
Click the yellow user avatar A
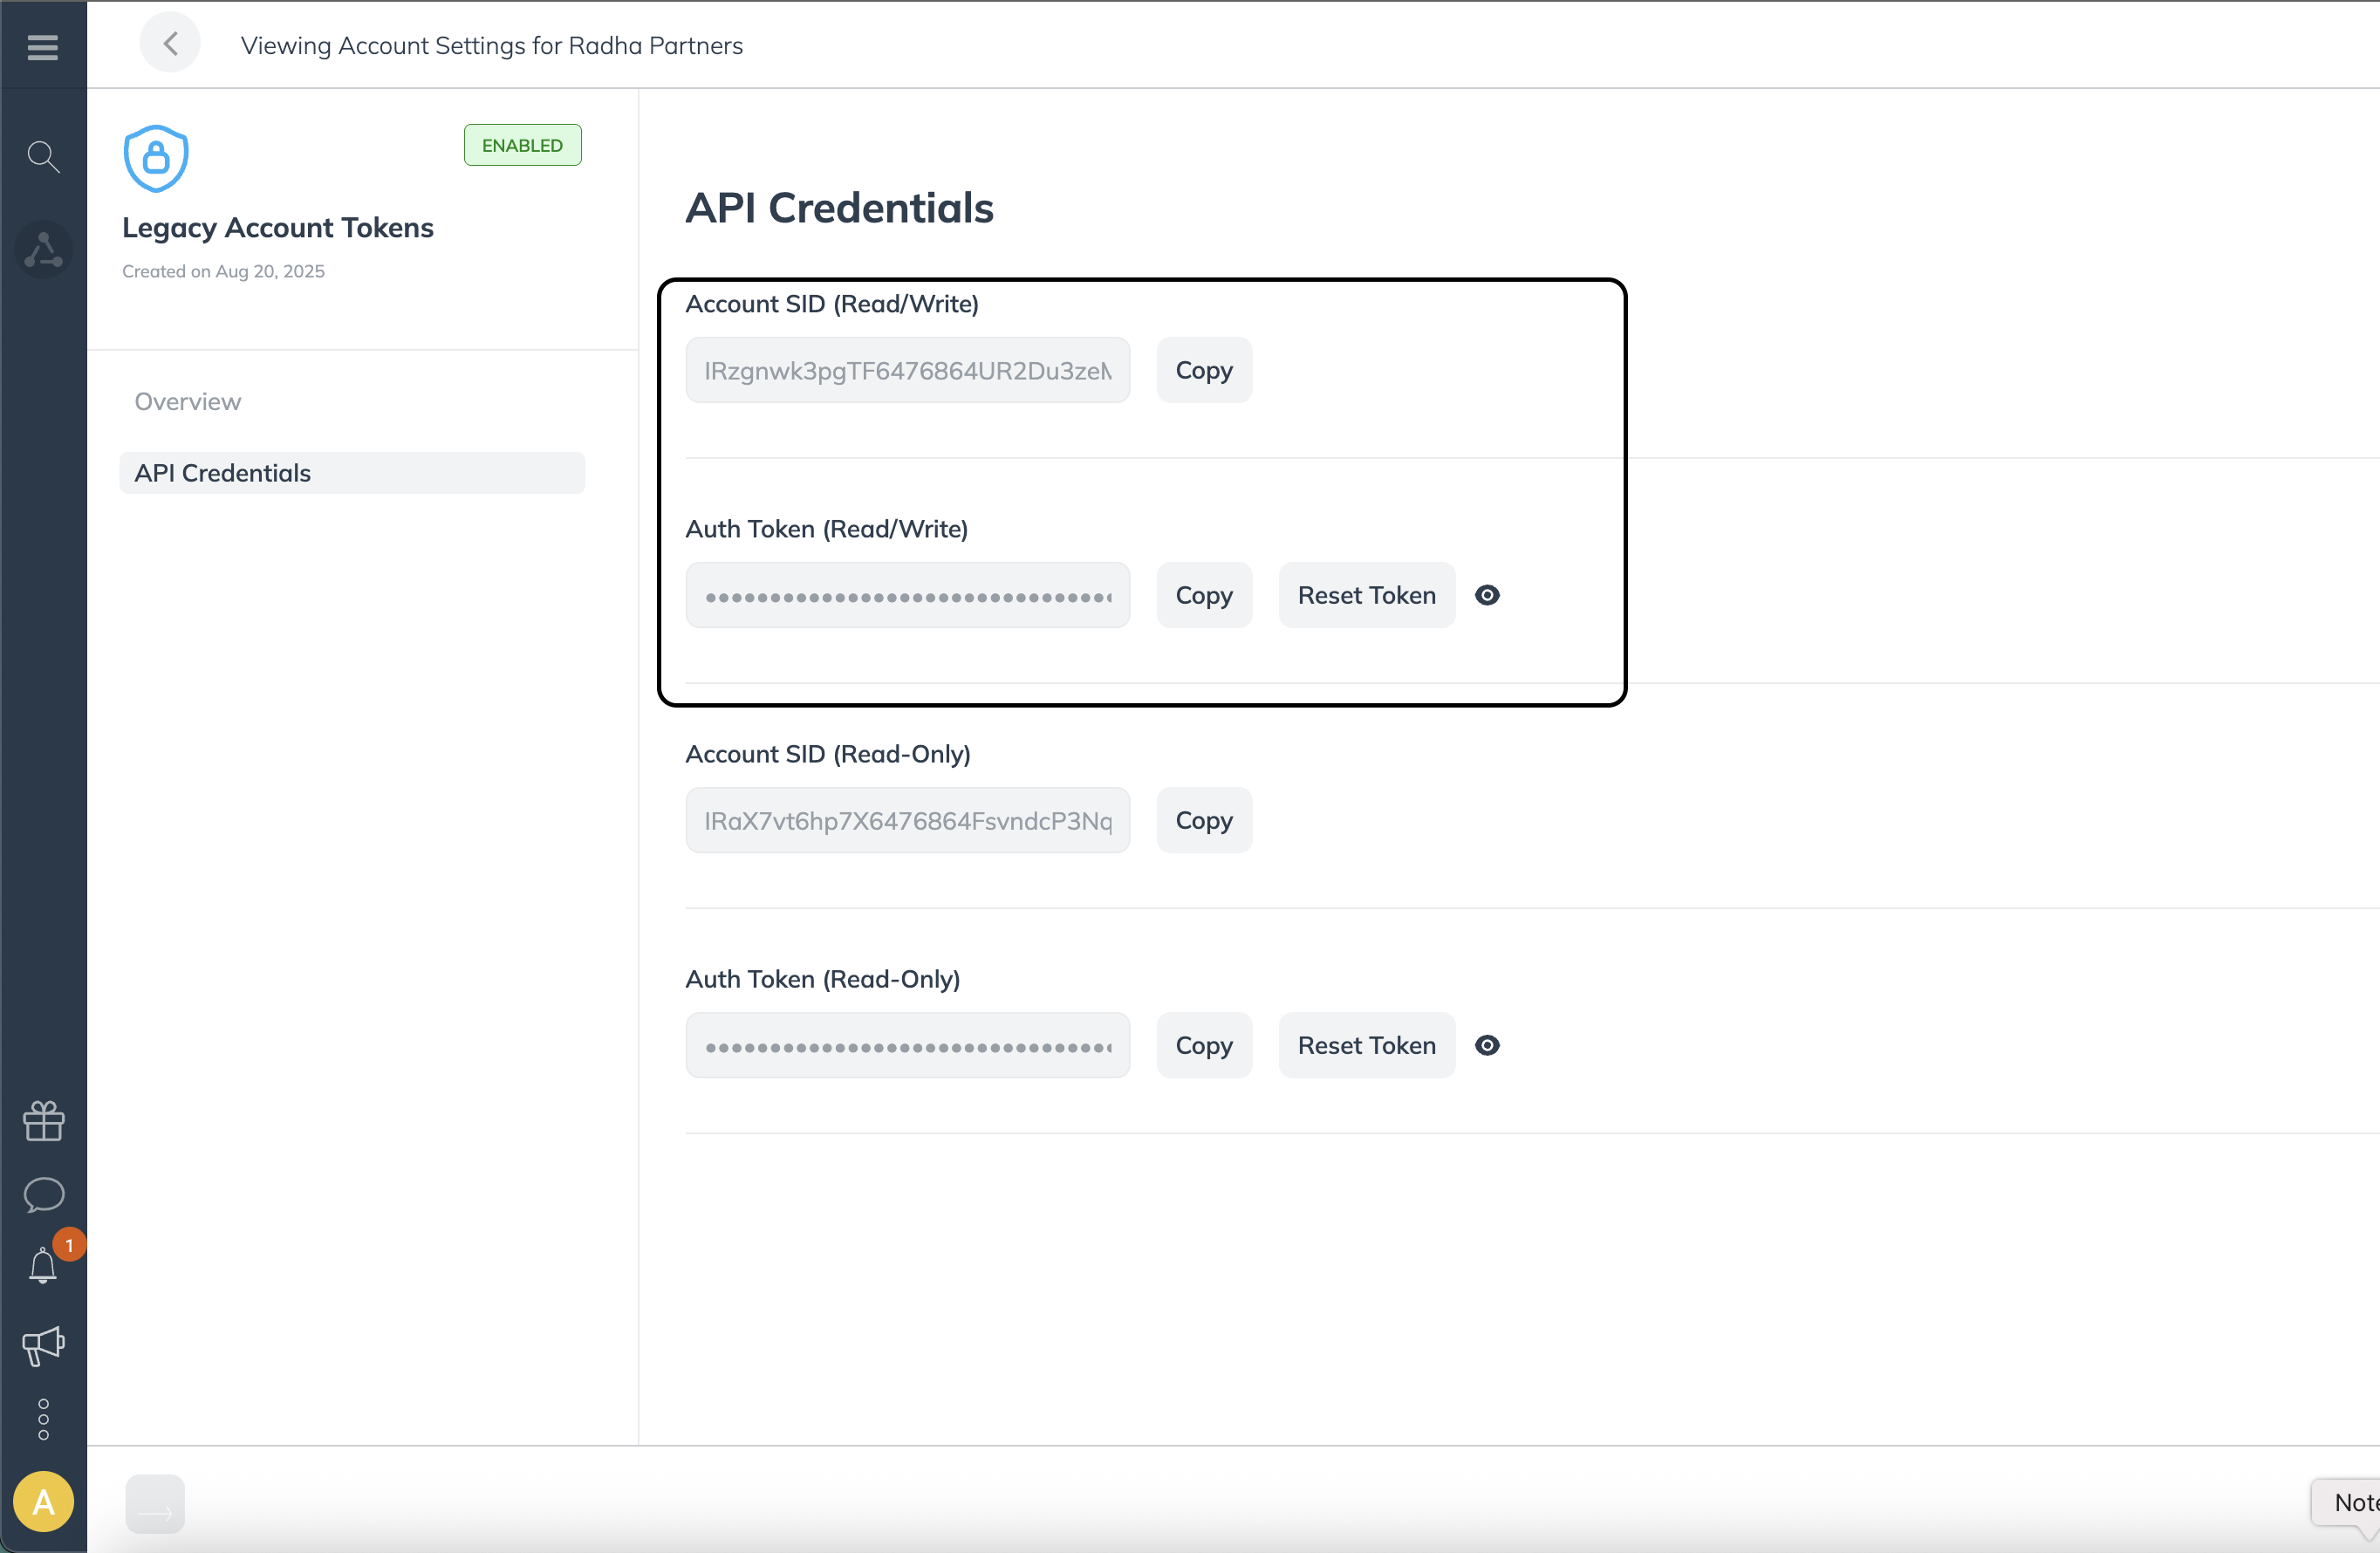pos(43,1501)
